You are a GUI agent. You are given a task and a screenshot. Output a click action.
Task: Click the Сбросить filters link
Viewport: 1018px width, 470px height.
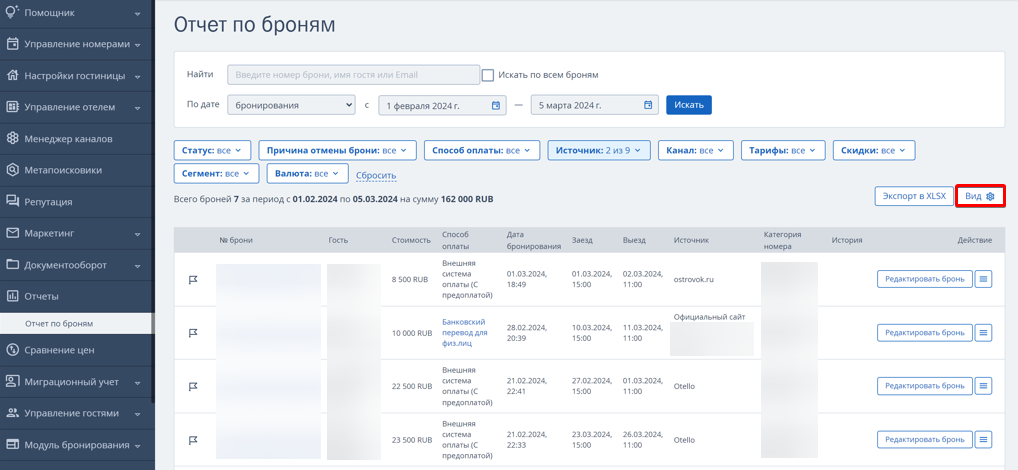(376, 175)
